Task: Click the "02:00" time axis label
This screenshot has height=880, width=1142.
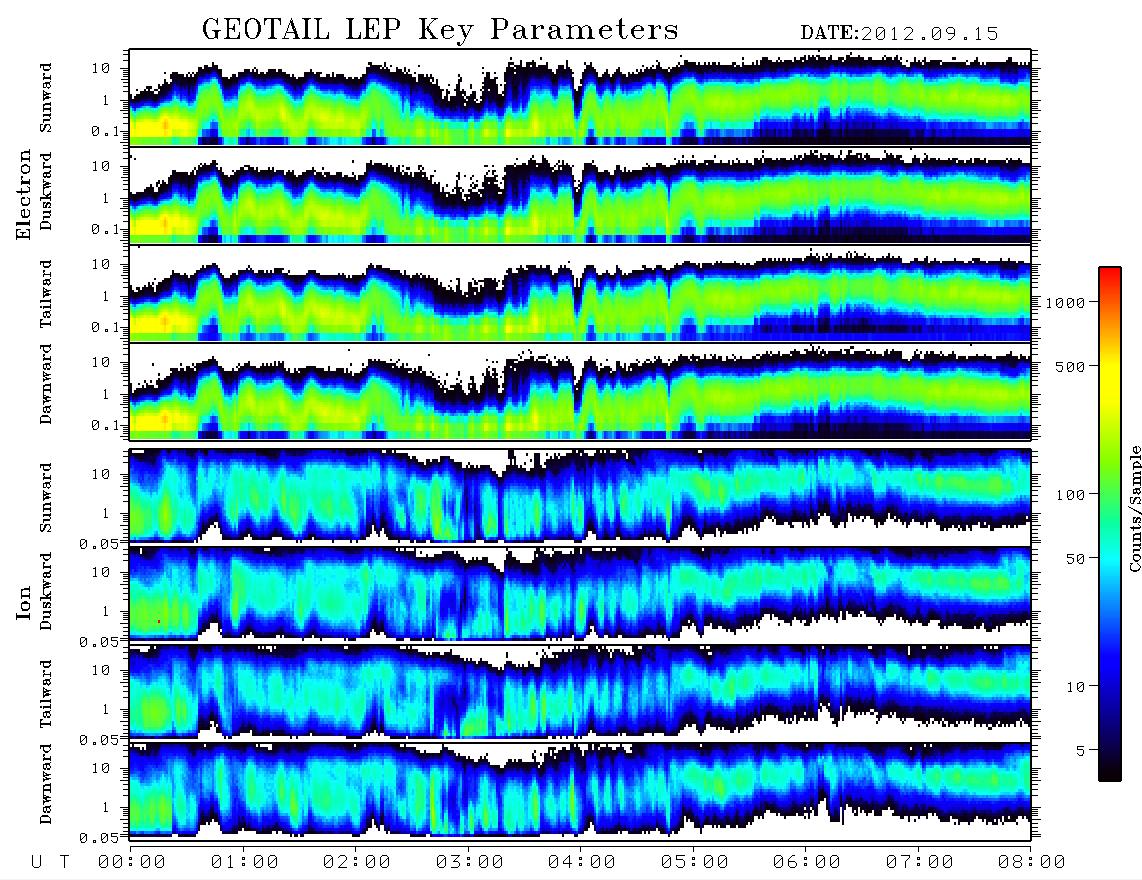Action: (x=357, y=863)
